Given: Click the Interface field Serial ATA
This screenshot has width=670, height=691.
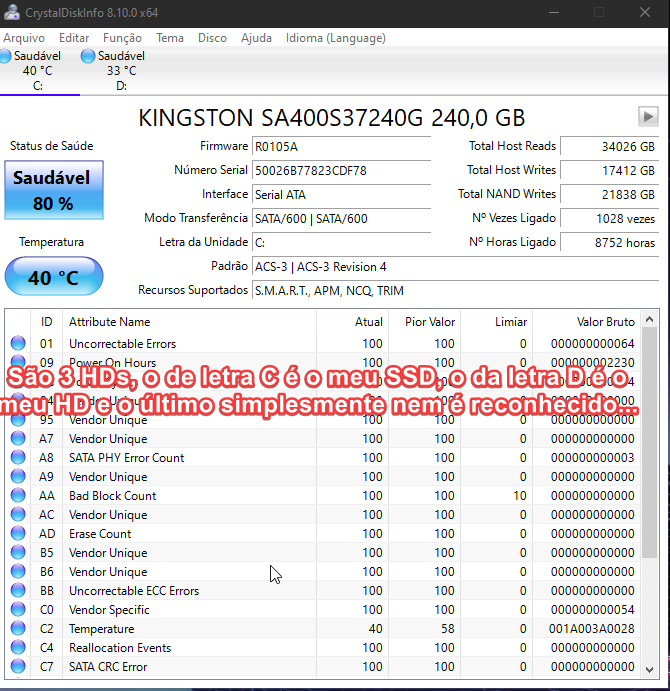Looking at the screenshot, I should [341, 194].
